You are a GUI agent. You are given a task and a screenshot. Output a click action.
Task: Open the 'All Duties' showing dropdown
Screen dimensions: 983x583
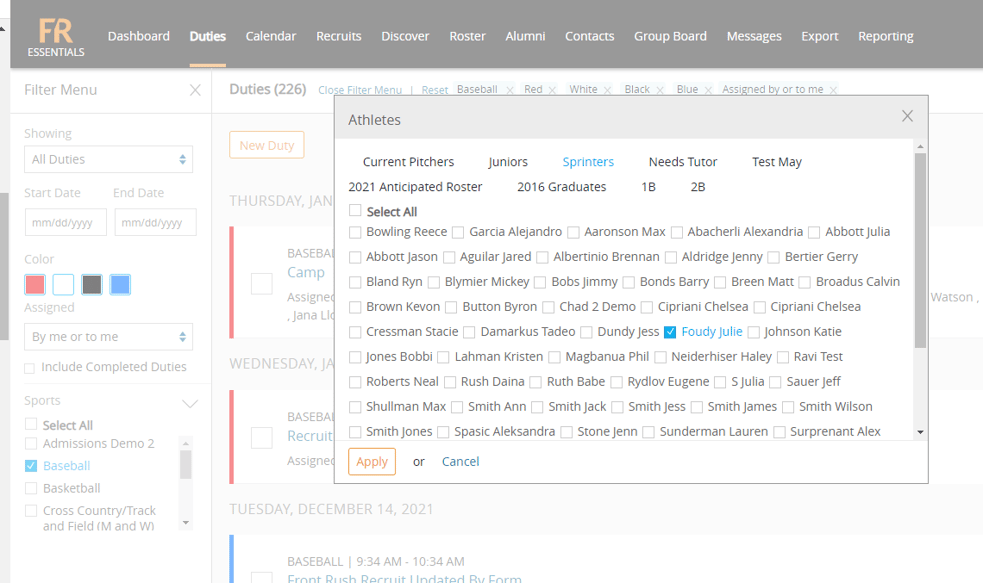click(x=108, y=158)
